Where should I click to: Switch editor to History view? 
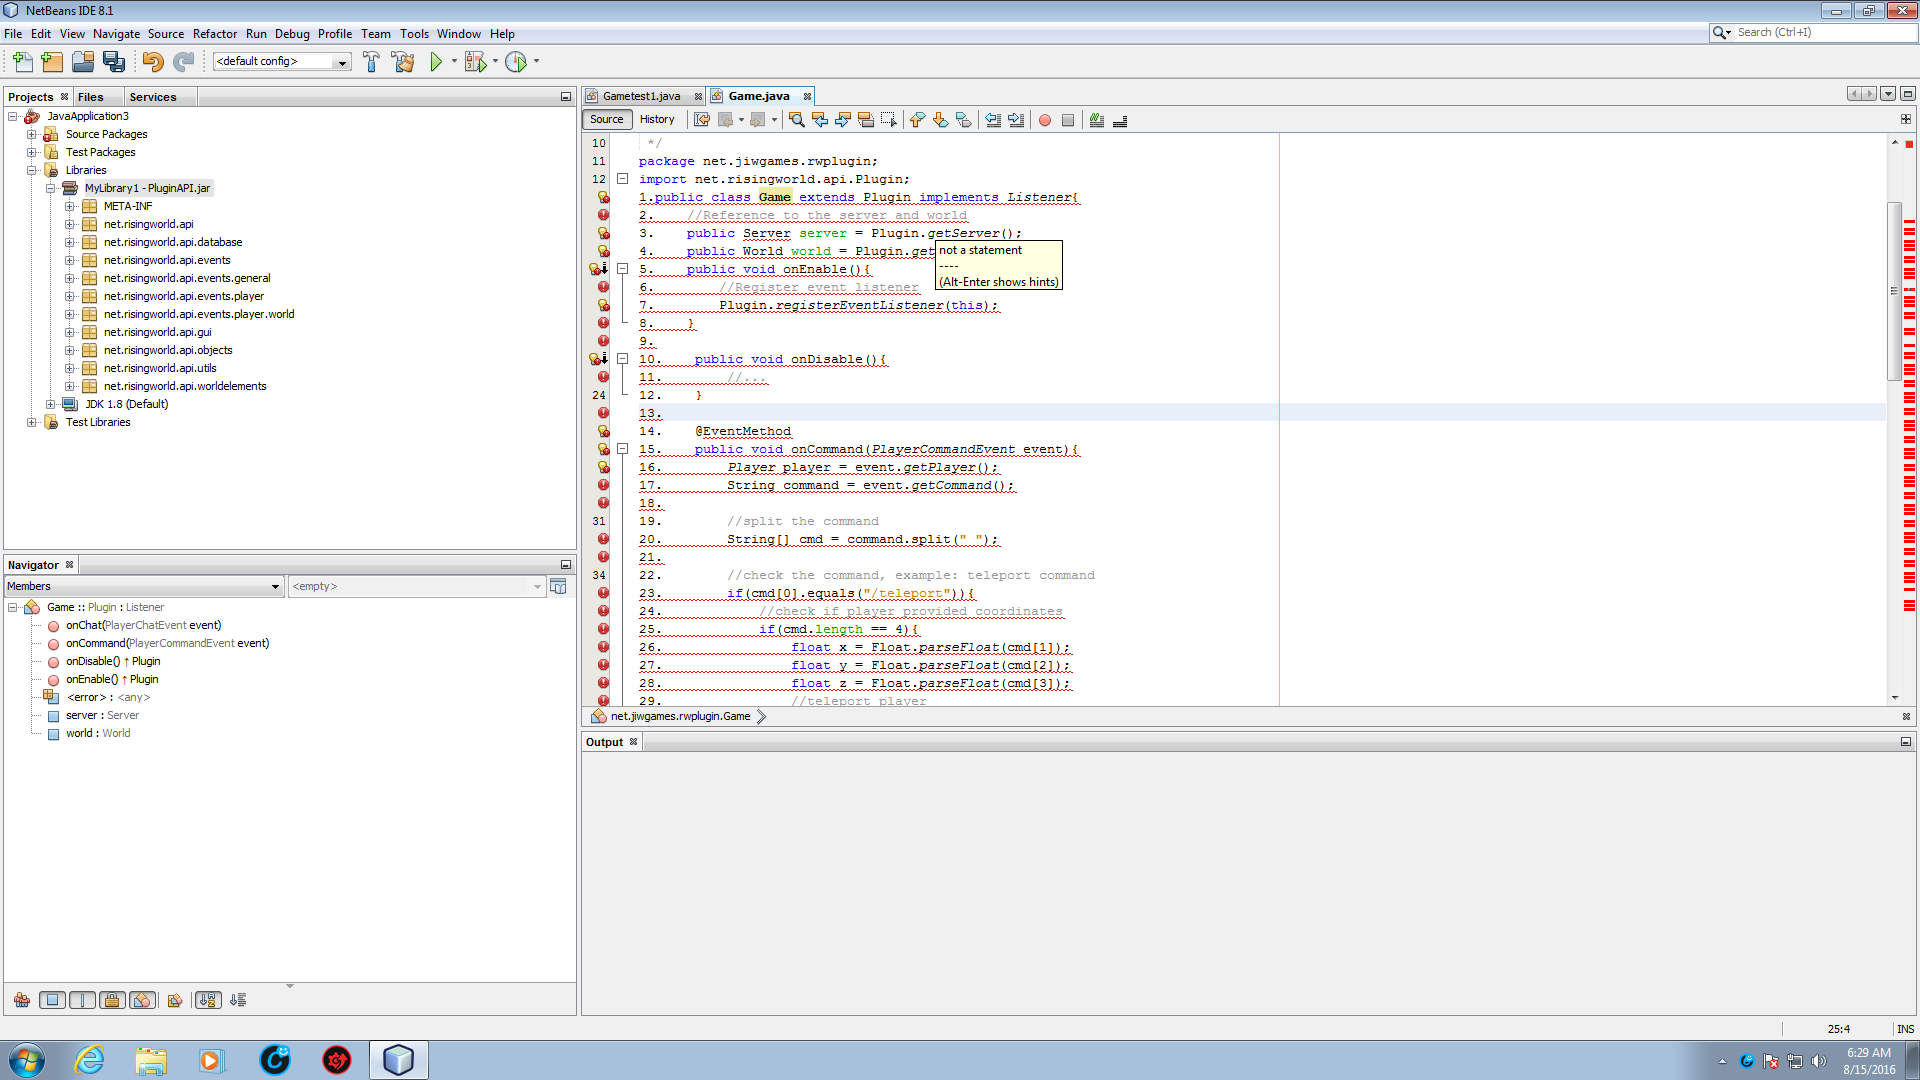657,119
